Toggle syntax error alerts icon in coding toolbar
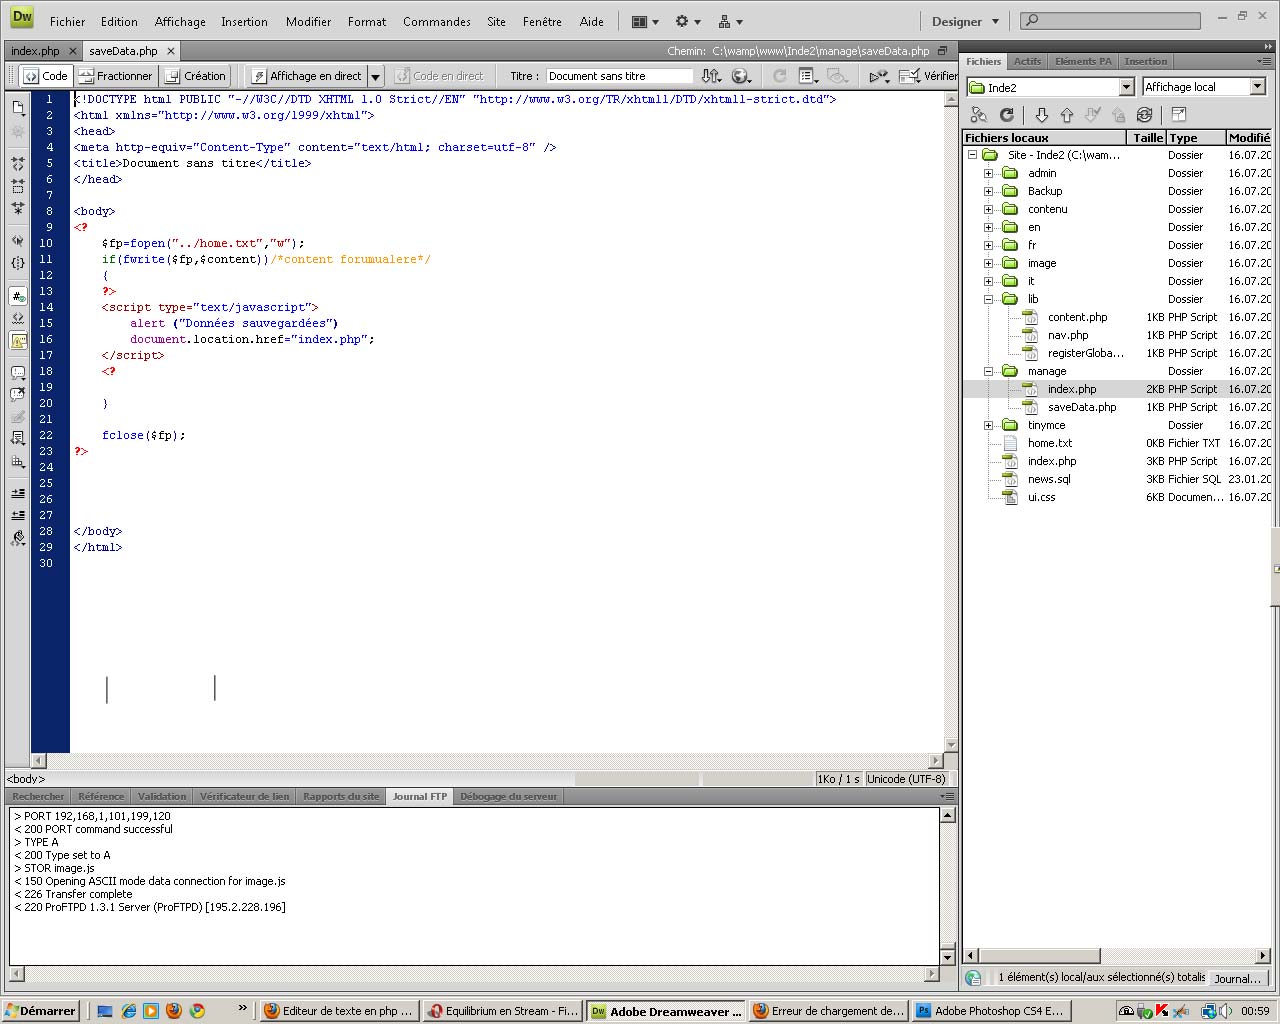 18,341
